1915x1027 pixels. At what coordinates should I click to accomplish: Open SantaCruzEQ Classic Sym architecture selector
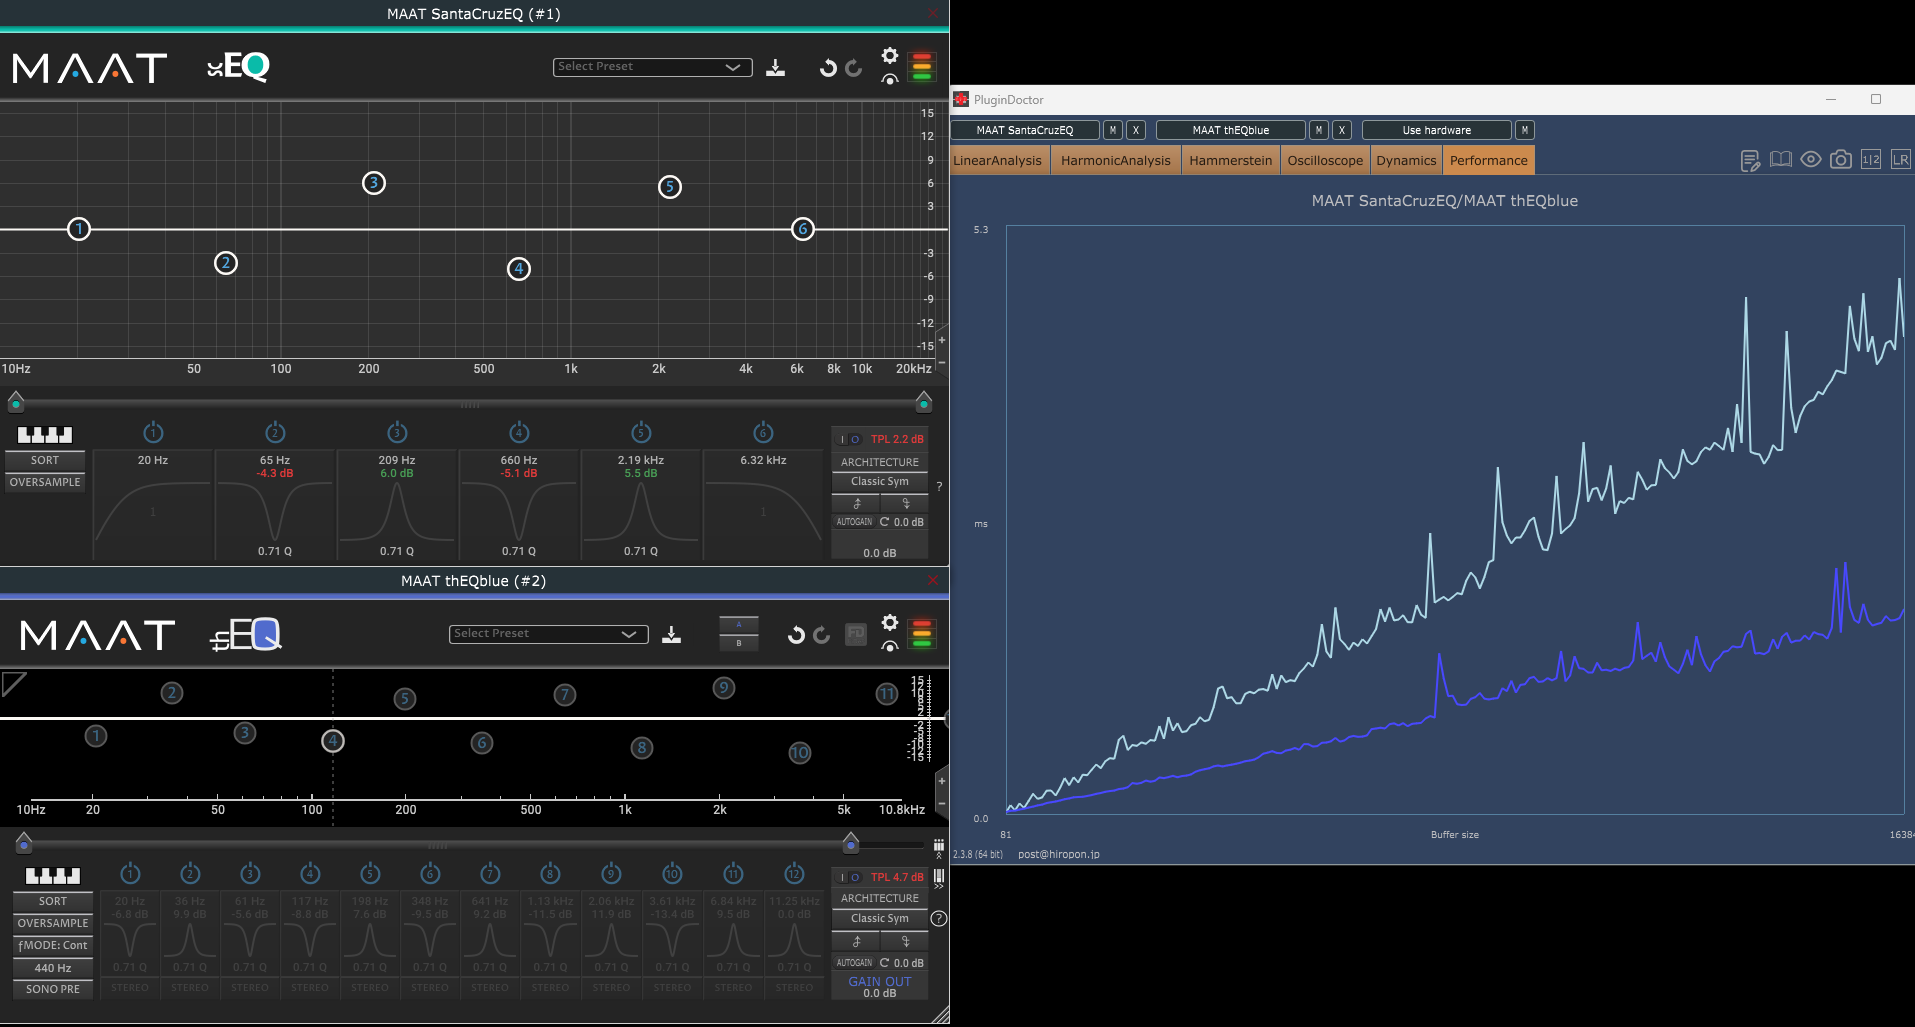tap(880, 481)
